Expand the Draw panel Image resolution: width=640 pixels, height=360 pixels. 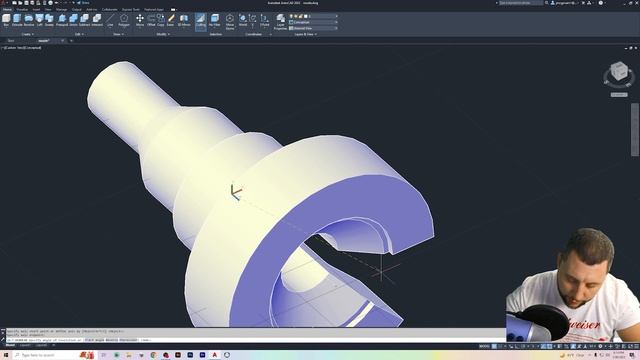point(118,34)
